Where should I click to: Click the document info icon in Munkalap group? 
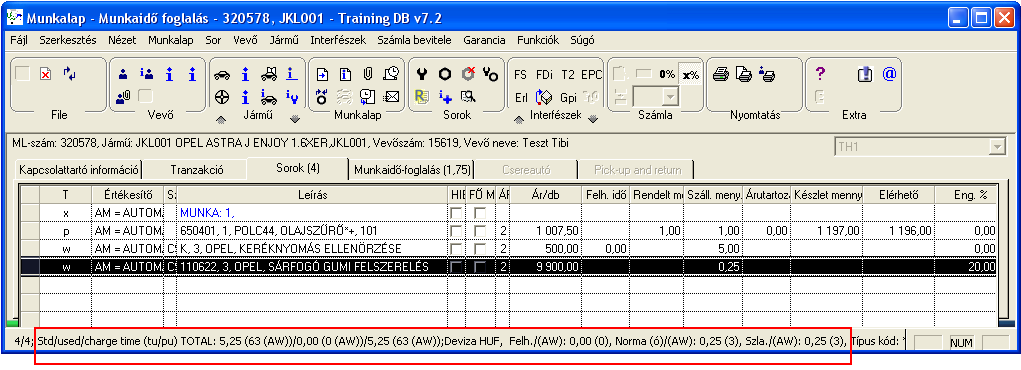(346, 75)
